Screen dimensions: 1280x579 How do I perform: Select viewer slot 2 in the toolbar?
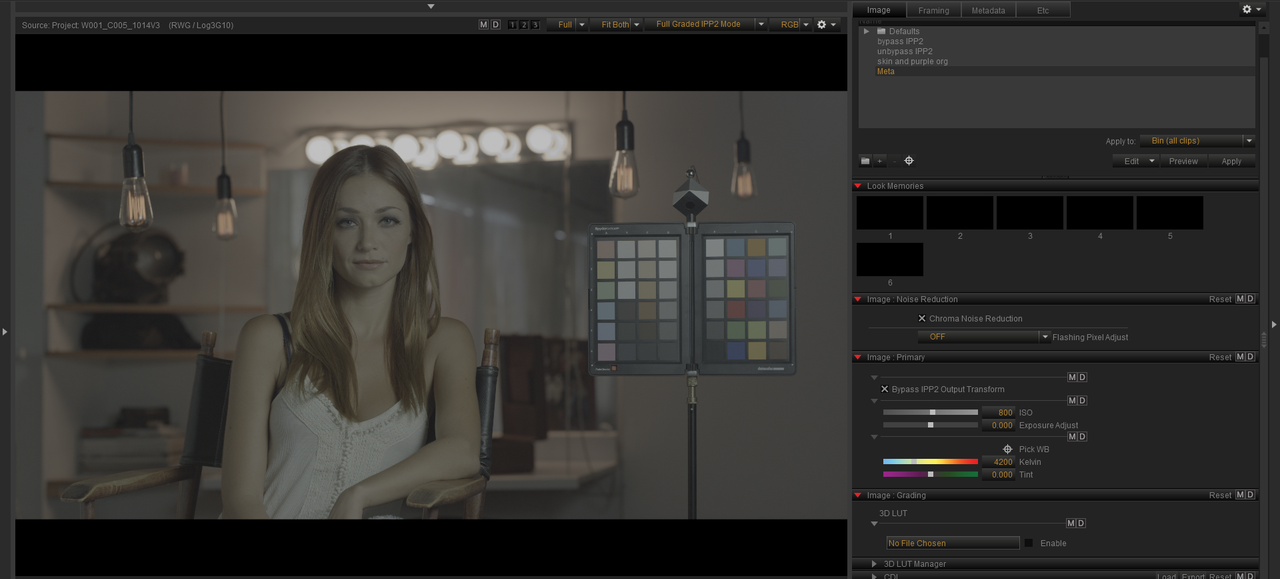click(524, 25)
